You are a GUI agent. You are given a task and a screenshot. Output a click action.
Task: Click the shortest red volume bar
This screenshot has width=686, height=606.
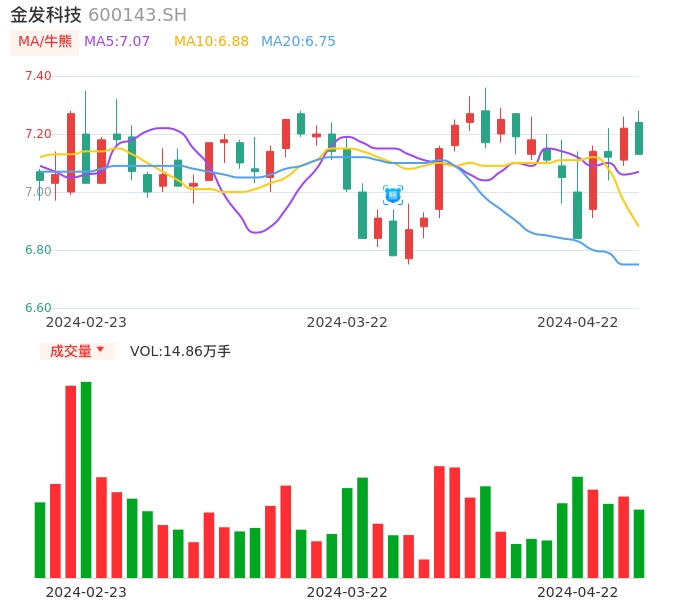pyautogui.click(x=424, y=568)
